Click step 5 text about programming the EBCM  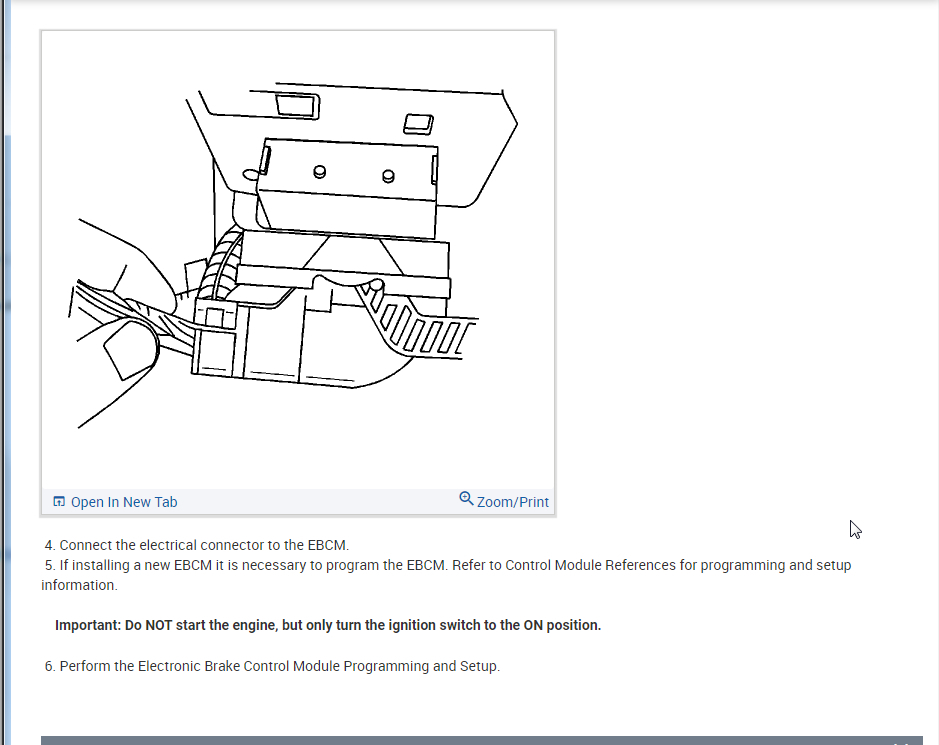coord(446,575)
